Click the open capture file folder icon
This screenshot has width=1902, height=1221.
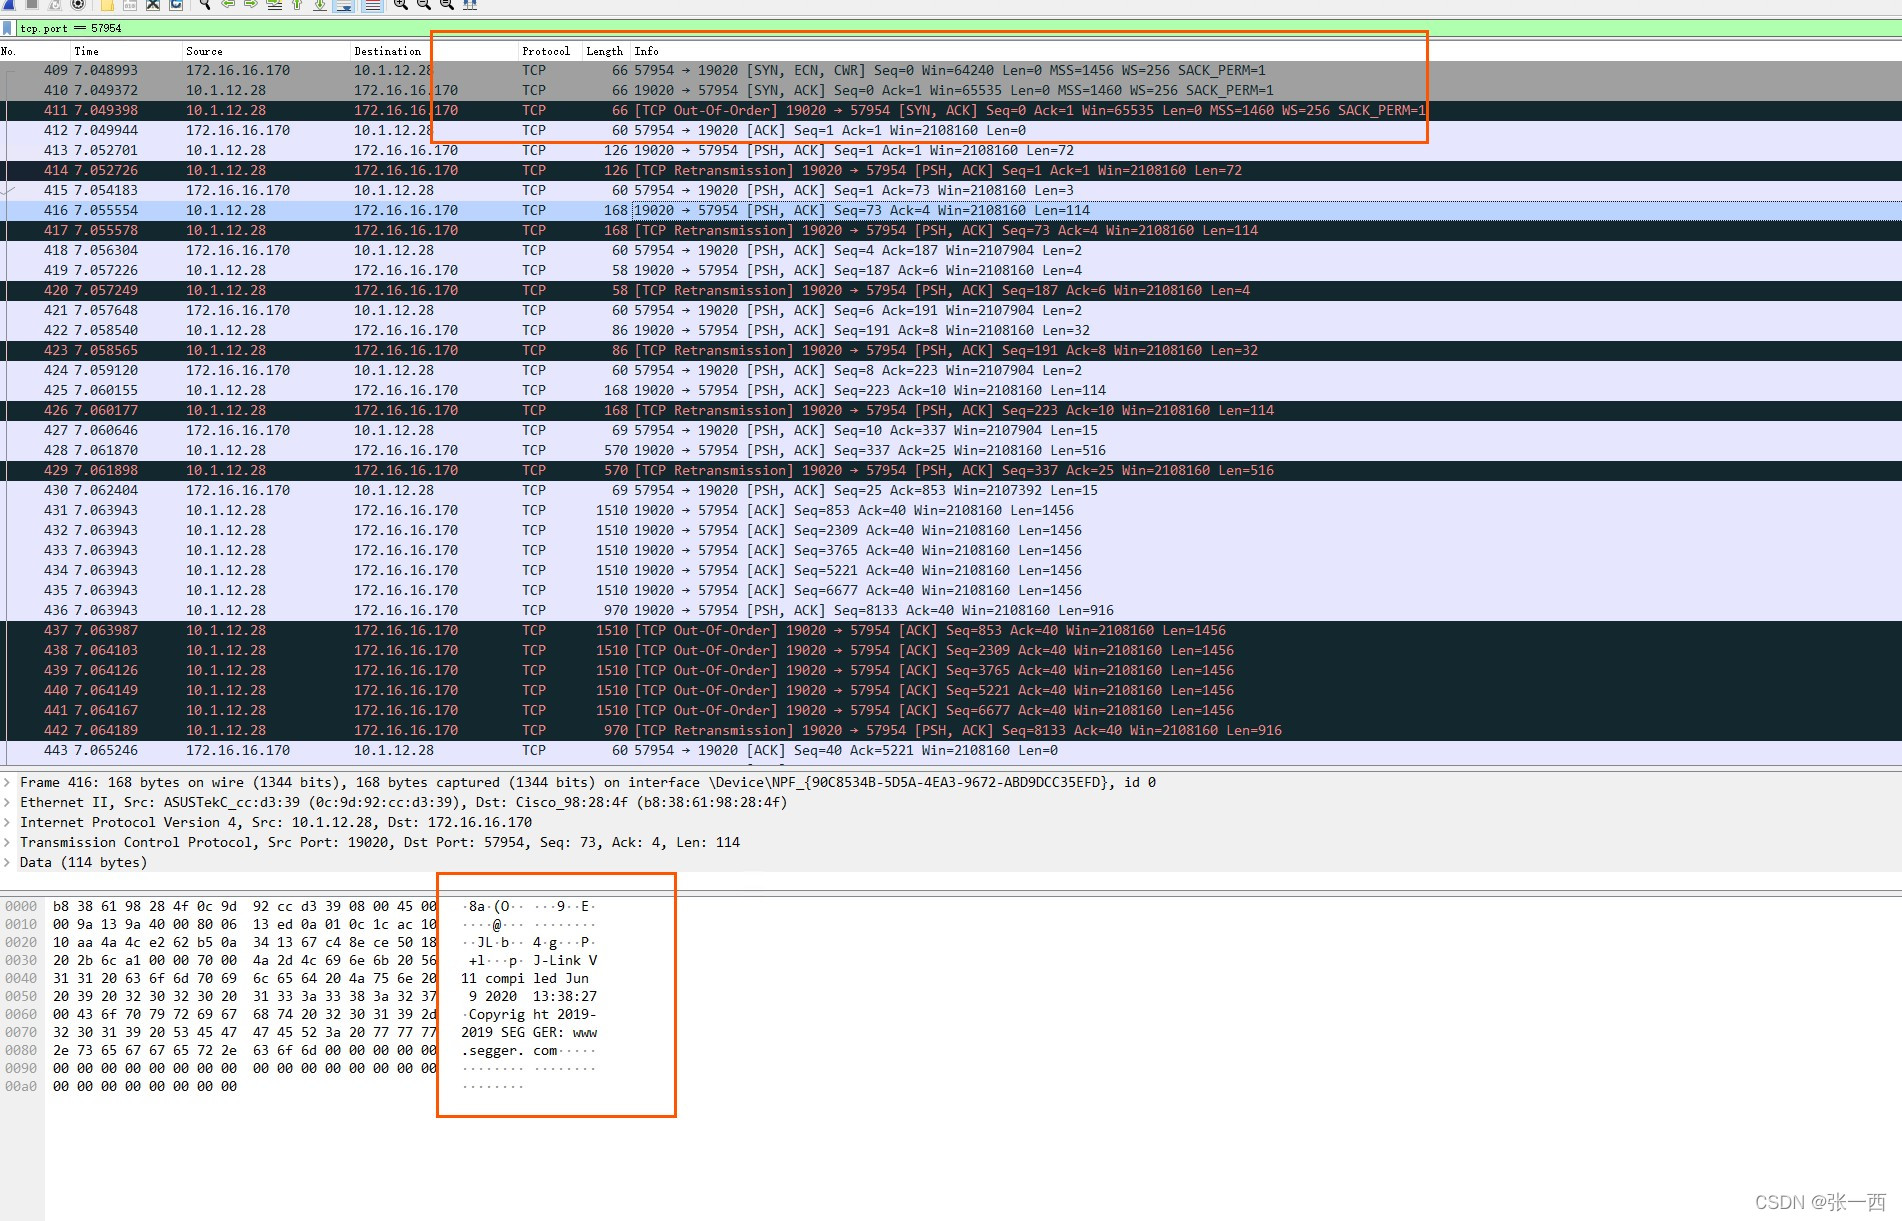[x=107, y=4]
